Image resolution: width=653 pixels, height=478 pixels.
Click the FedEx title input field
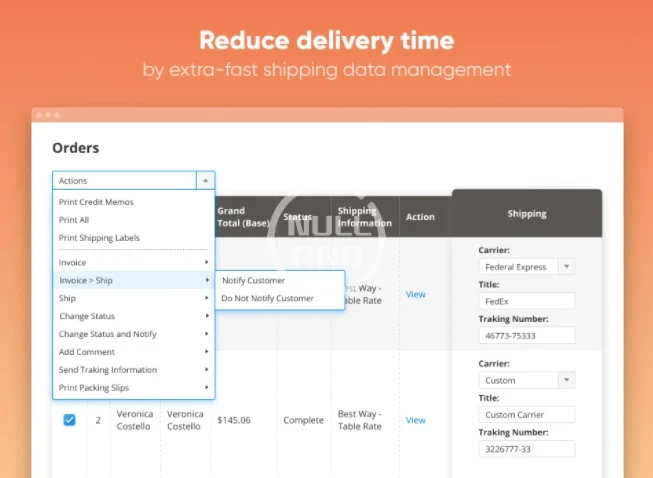tap(526, 301)
